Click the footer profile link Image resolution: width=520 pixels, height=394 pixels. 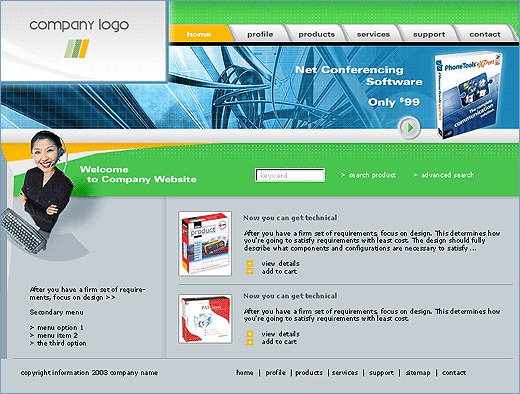pyautogui.click(x=275, y=373)
